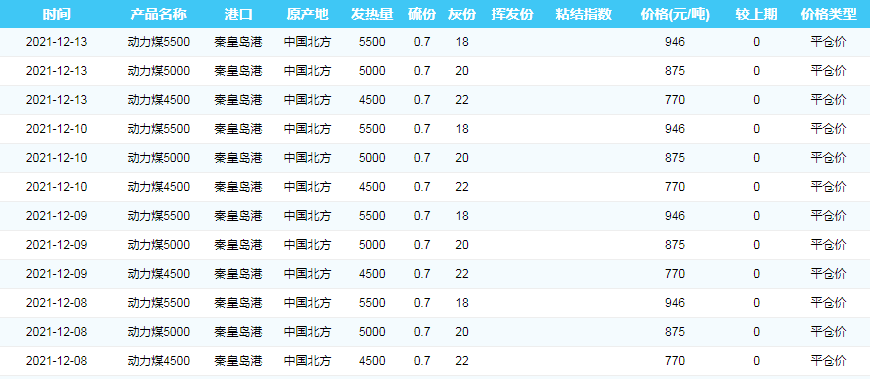
Task: Select date 2021-12-13 in the 动力煤4500 row
Action: [x=57, y=100]
